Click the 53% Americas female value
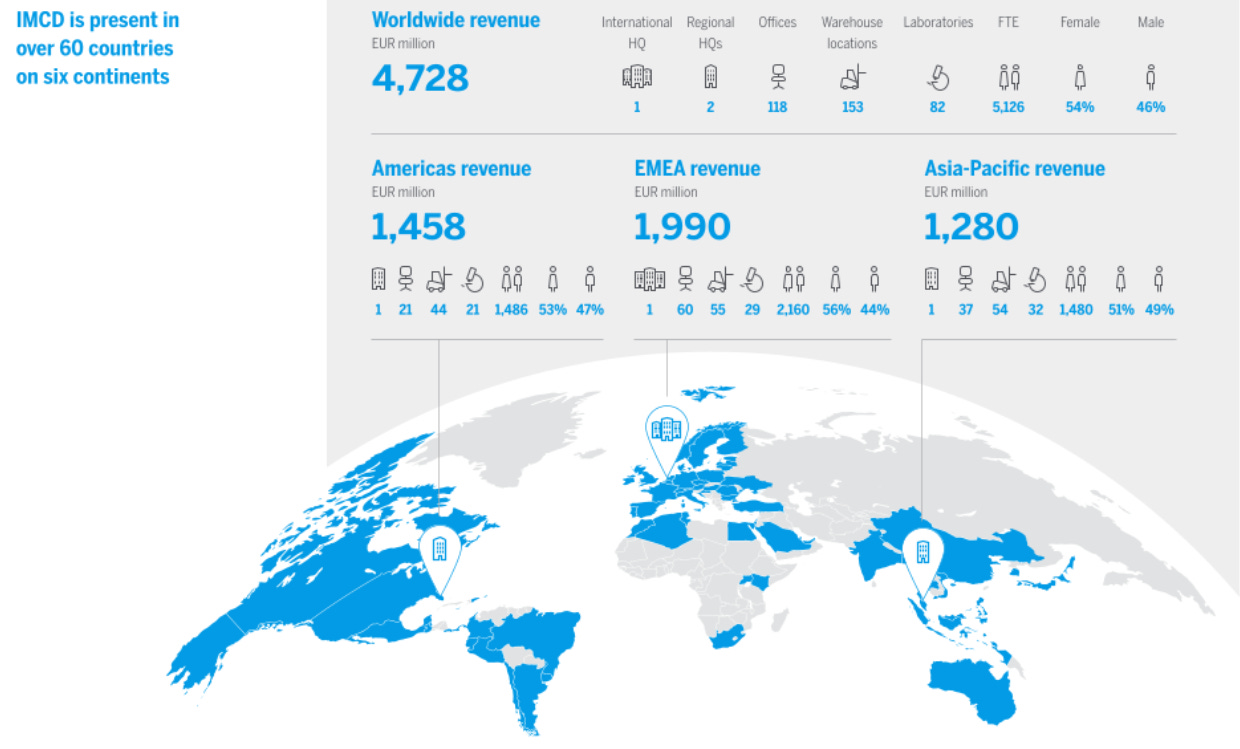 pyautogui.click(x=552, y=310)
